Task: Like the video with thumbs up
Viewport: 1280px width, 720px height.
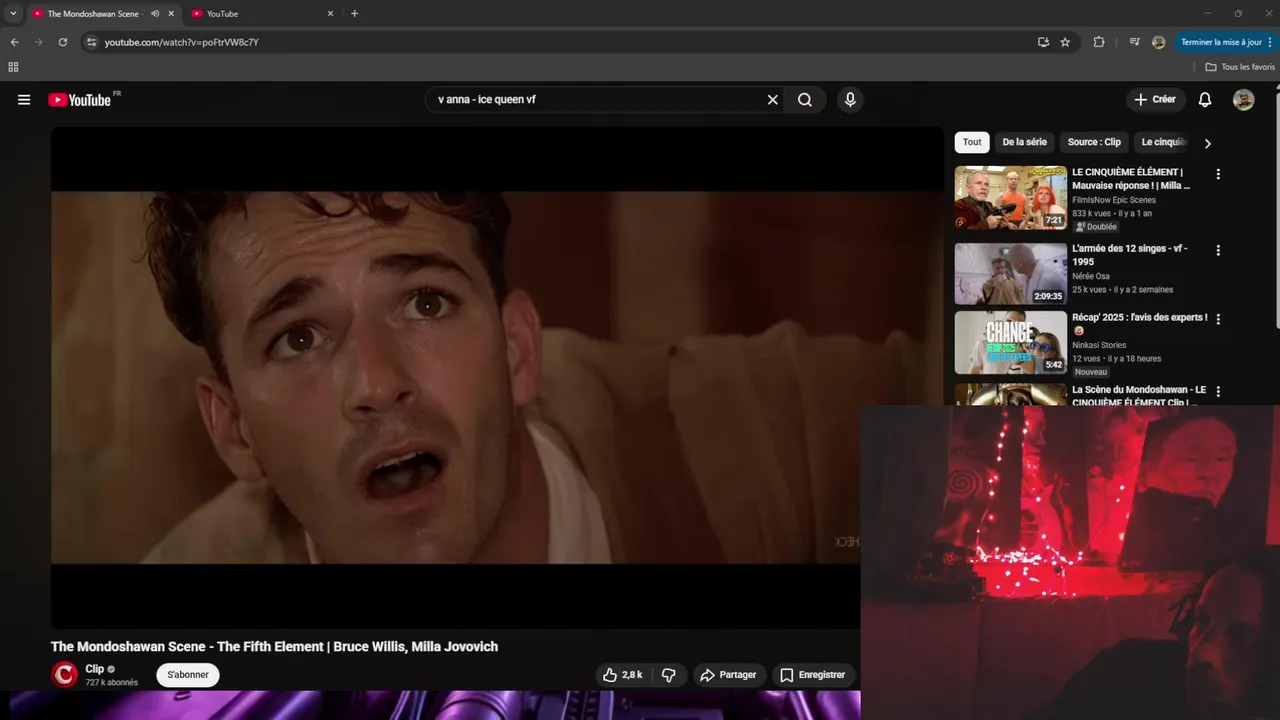Action: coord(622,675)
